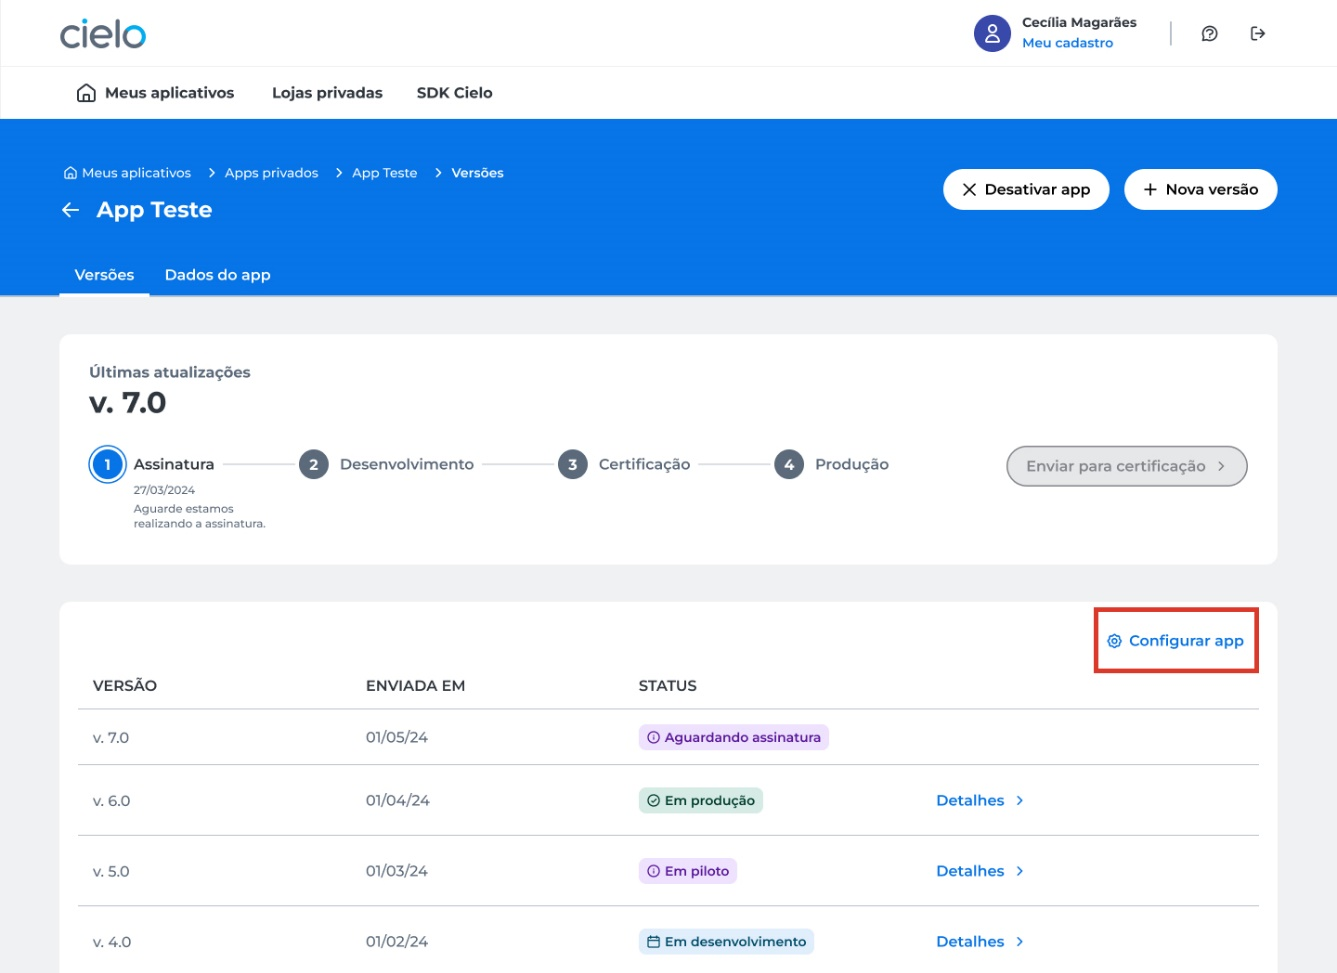Click Nova versão button

point(1200,189)
